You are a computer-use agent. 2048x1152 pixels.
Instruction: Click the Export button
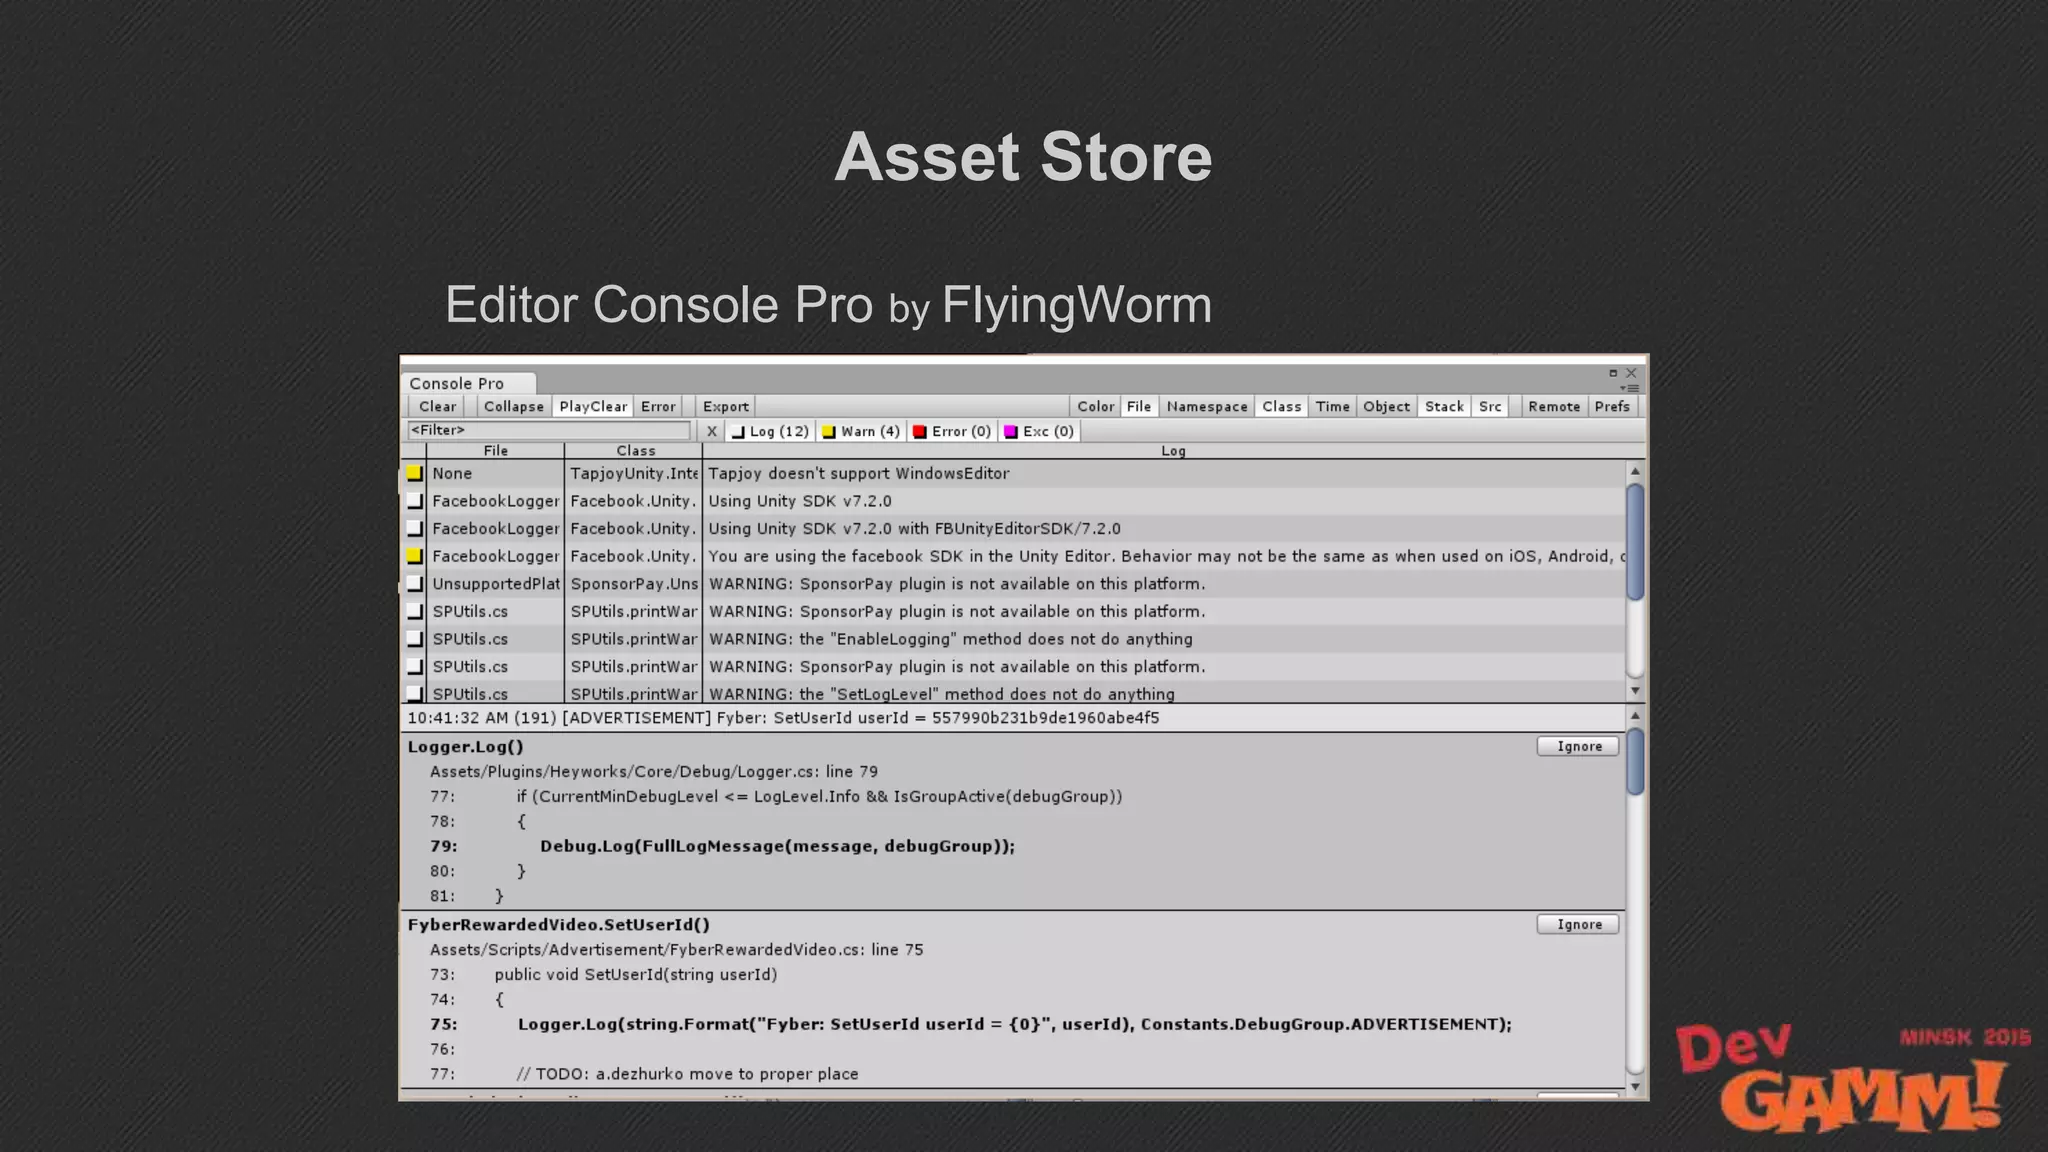[x=726, y=406]
